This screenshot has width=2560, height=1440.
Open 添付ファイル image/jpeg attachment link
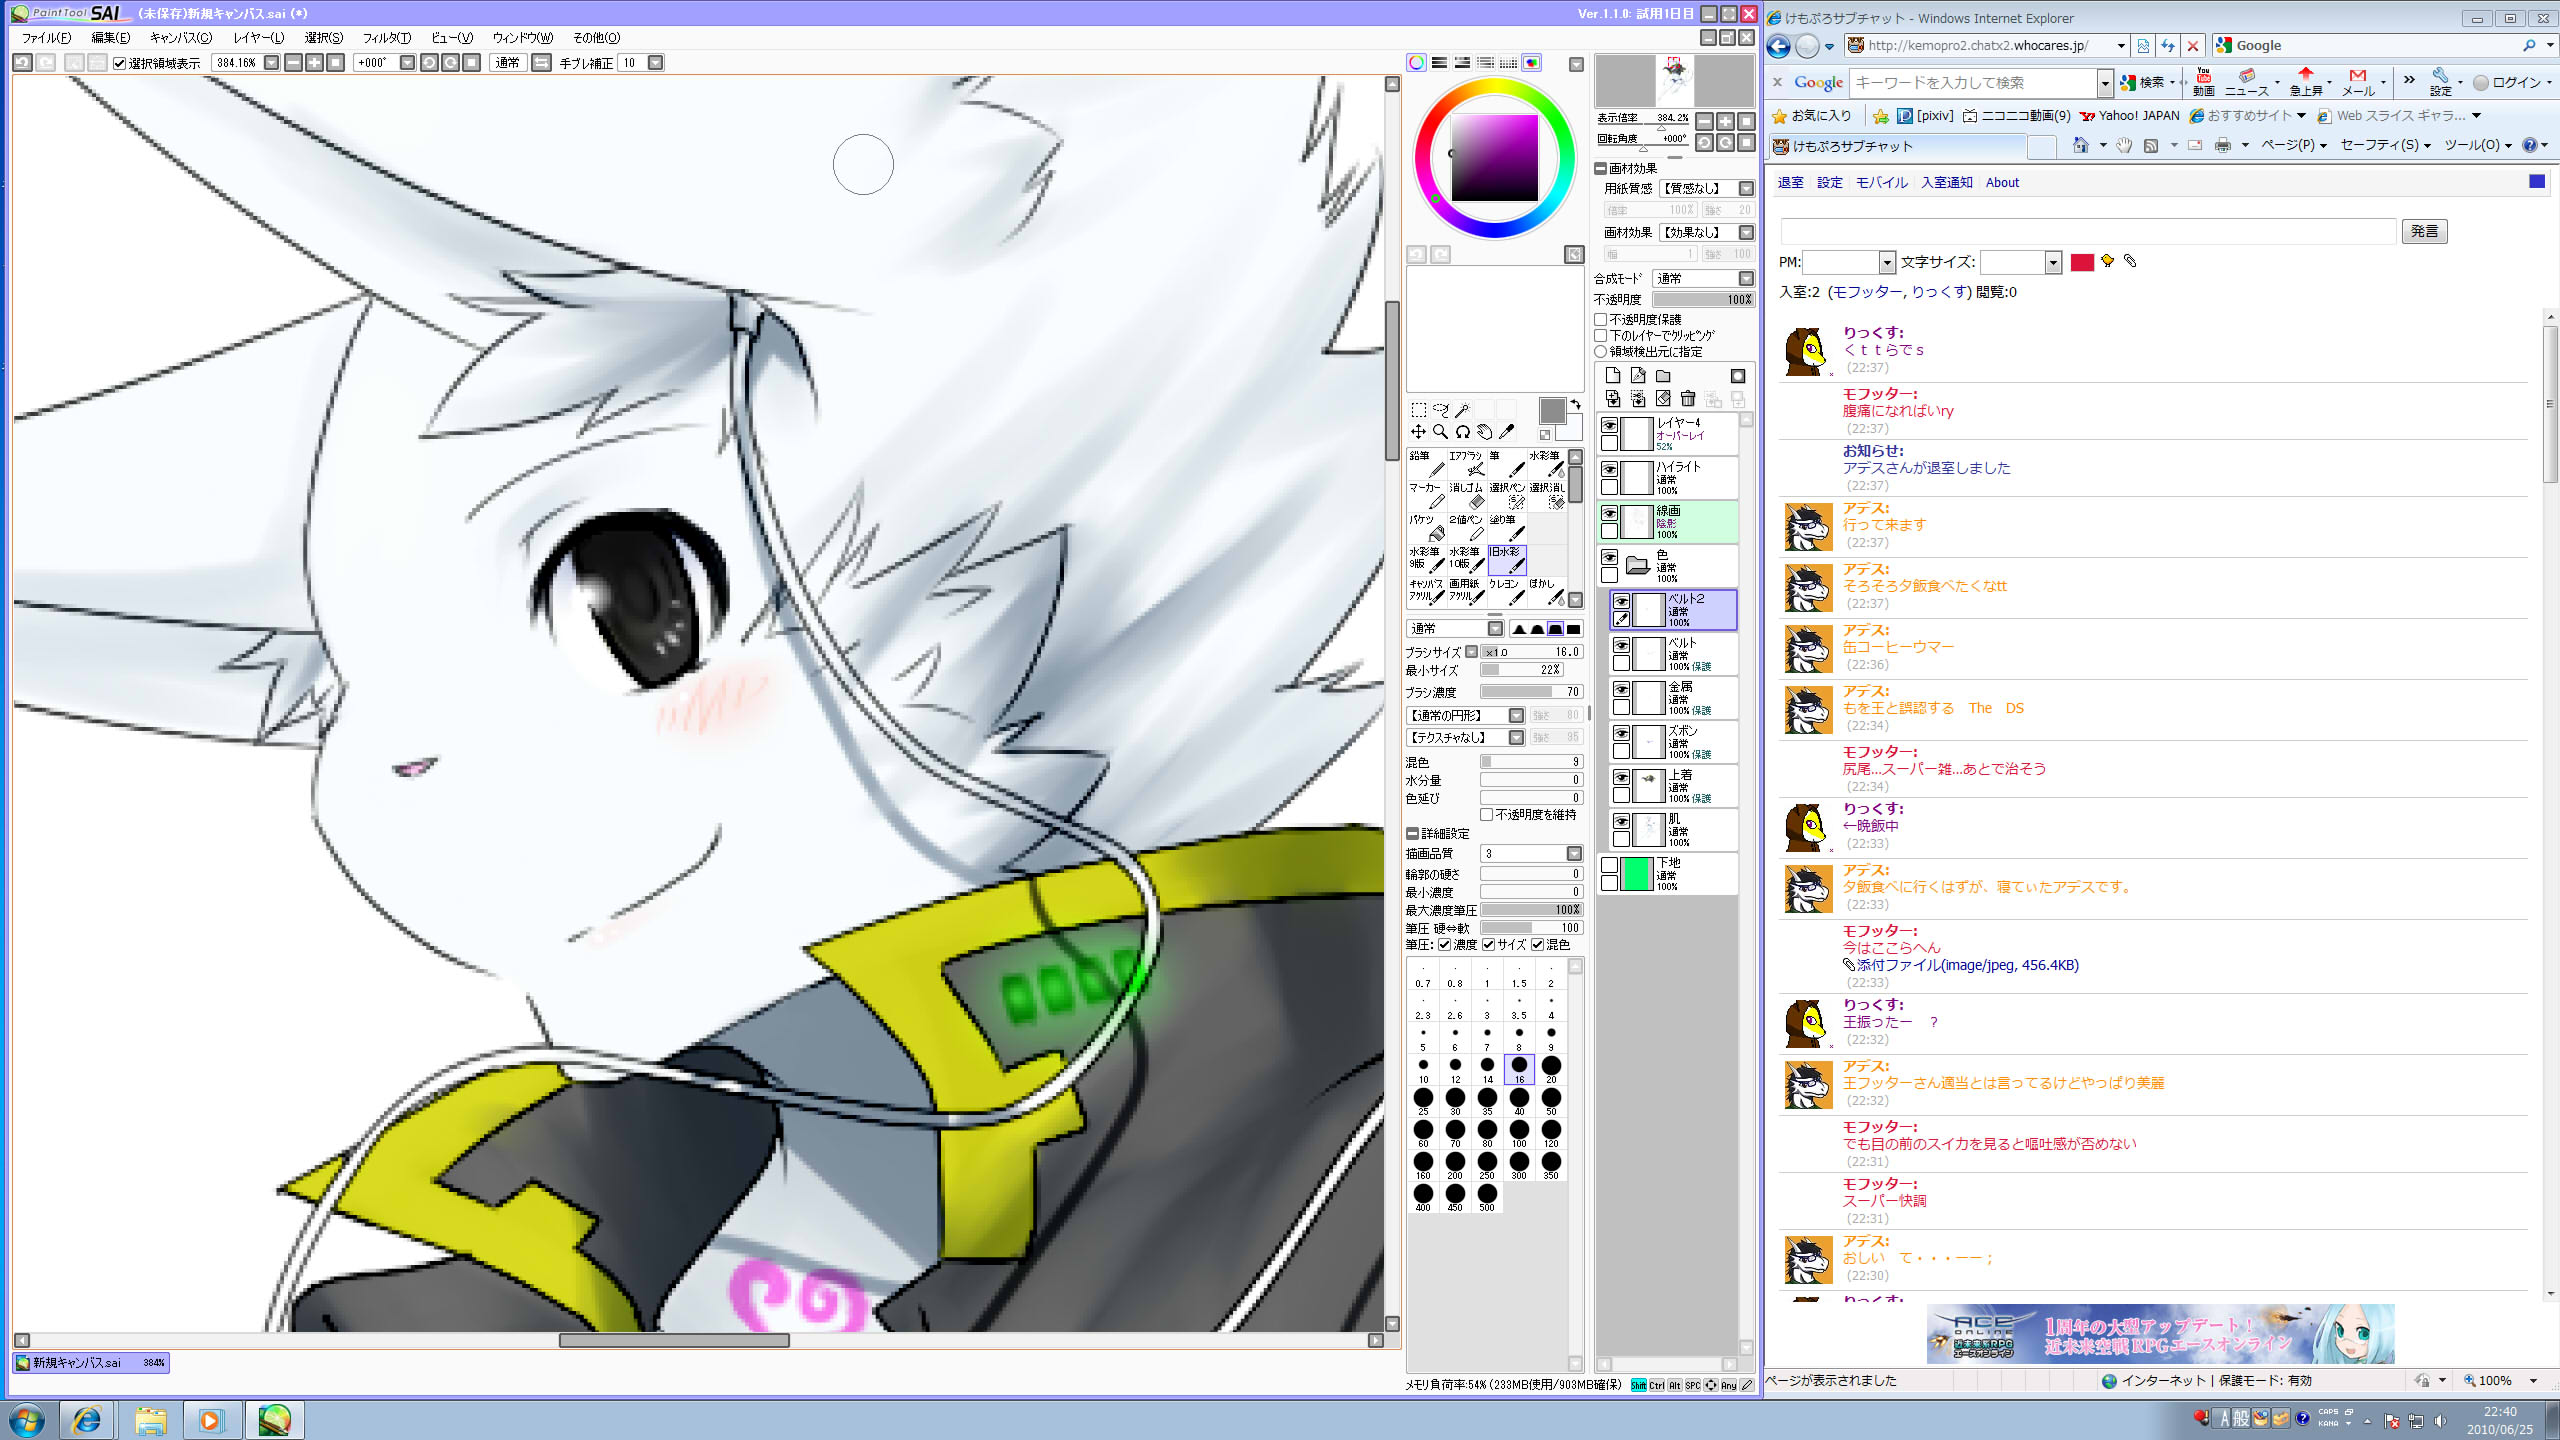pos(1967,966)
